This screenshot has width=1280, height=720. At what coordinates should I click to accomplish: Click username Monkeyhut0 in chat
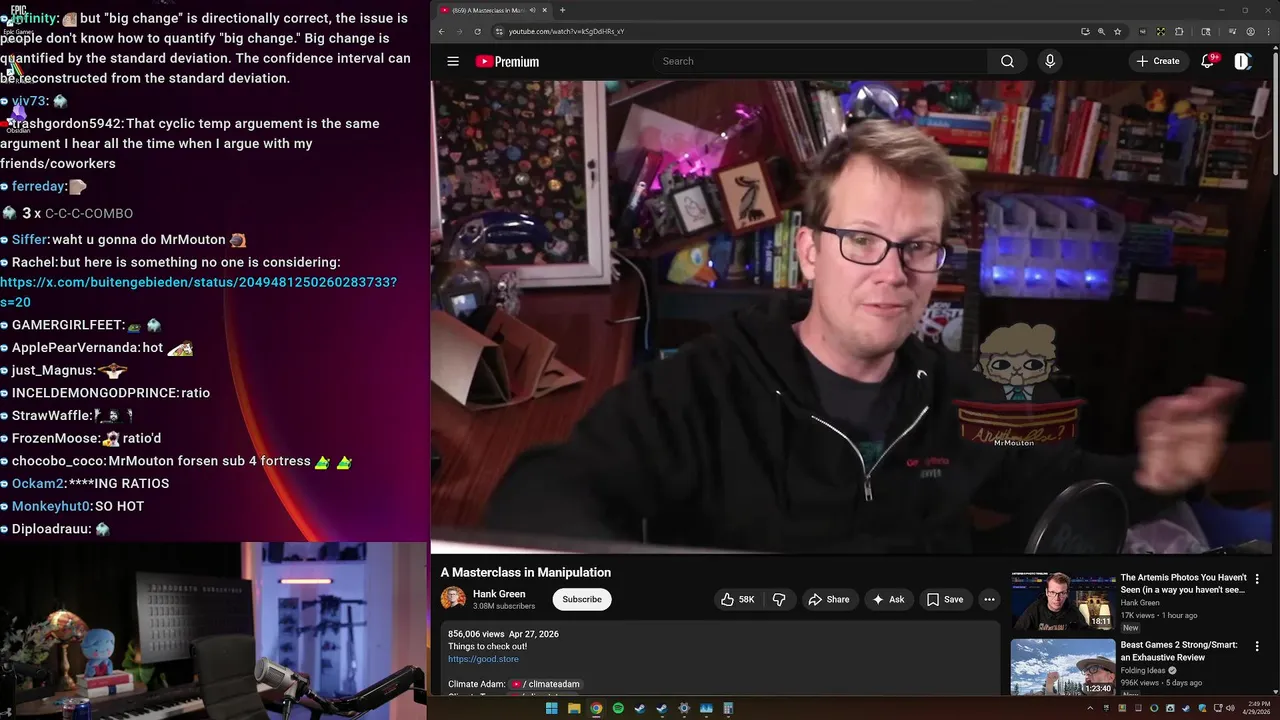[x=51, y=507]
